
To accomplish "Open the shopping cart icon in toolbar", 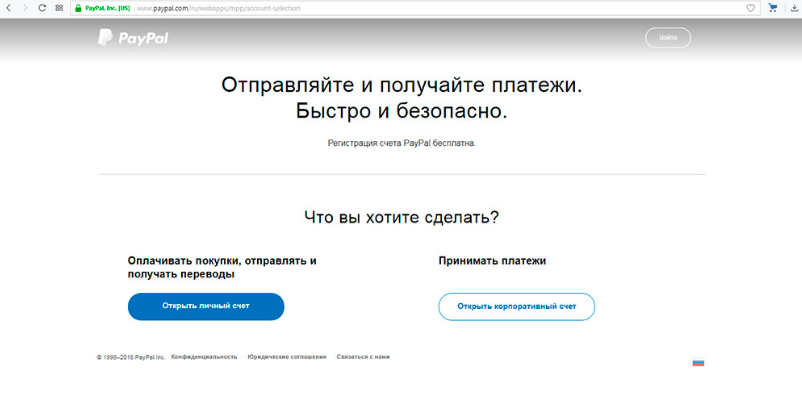I will pyautogui.click(x=773, y=8).
